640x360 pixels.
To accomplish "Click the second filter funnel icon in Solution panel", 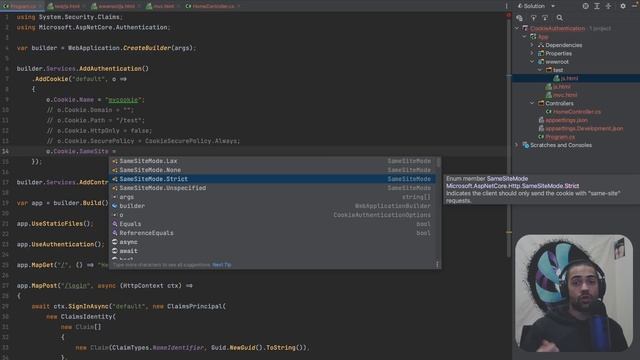I will point(545,18).
